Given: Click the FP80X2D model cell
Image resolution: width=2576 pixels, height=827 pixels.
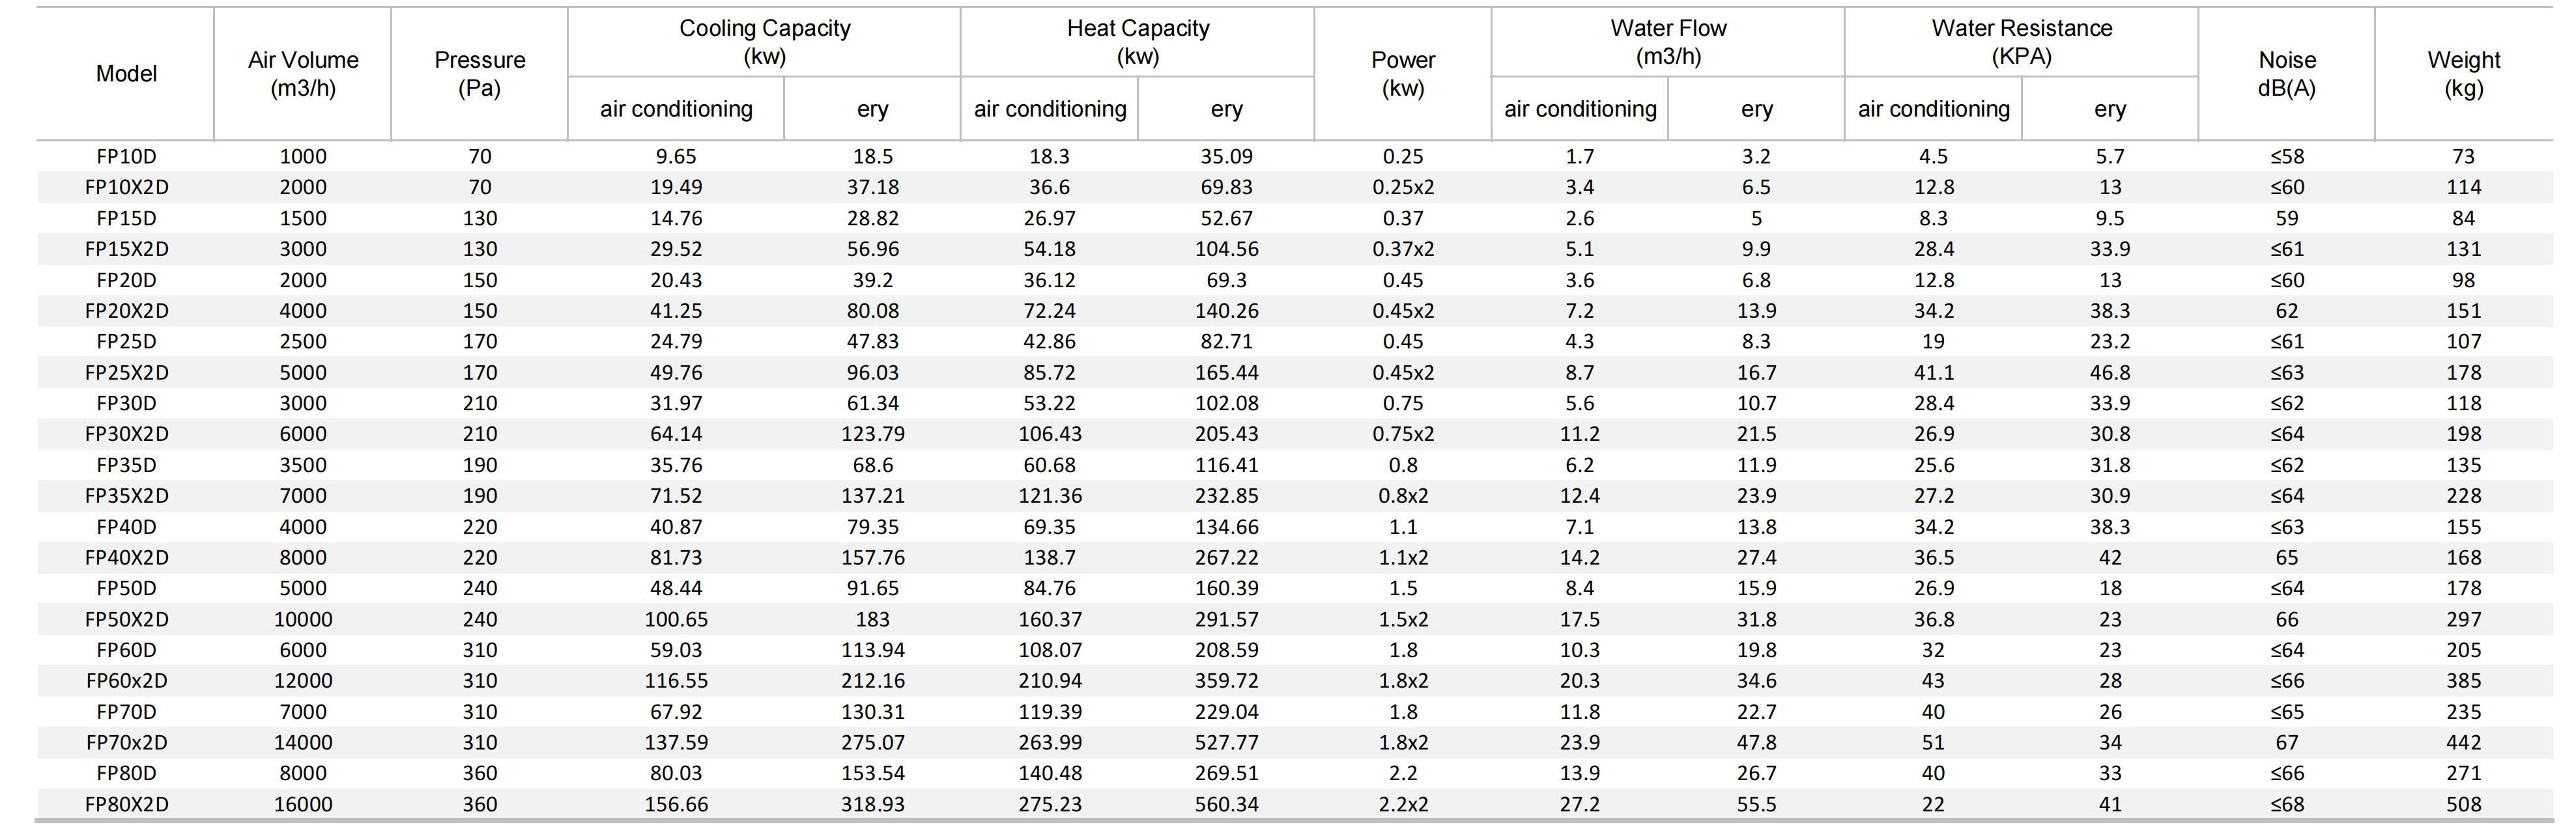Looking at the screenshot, I should click(x=126, y=805).
